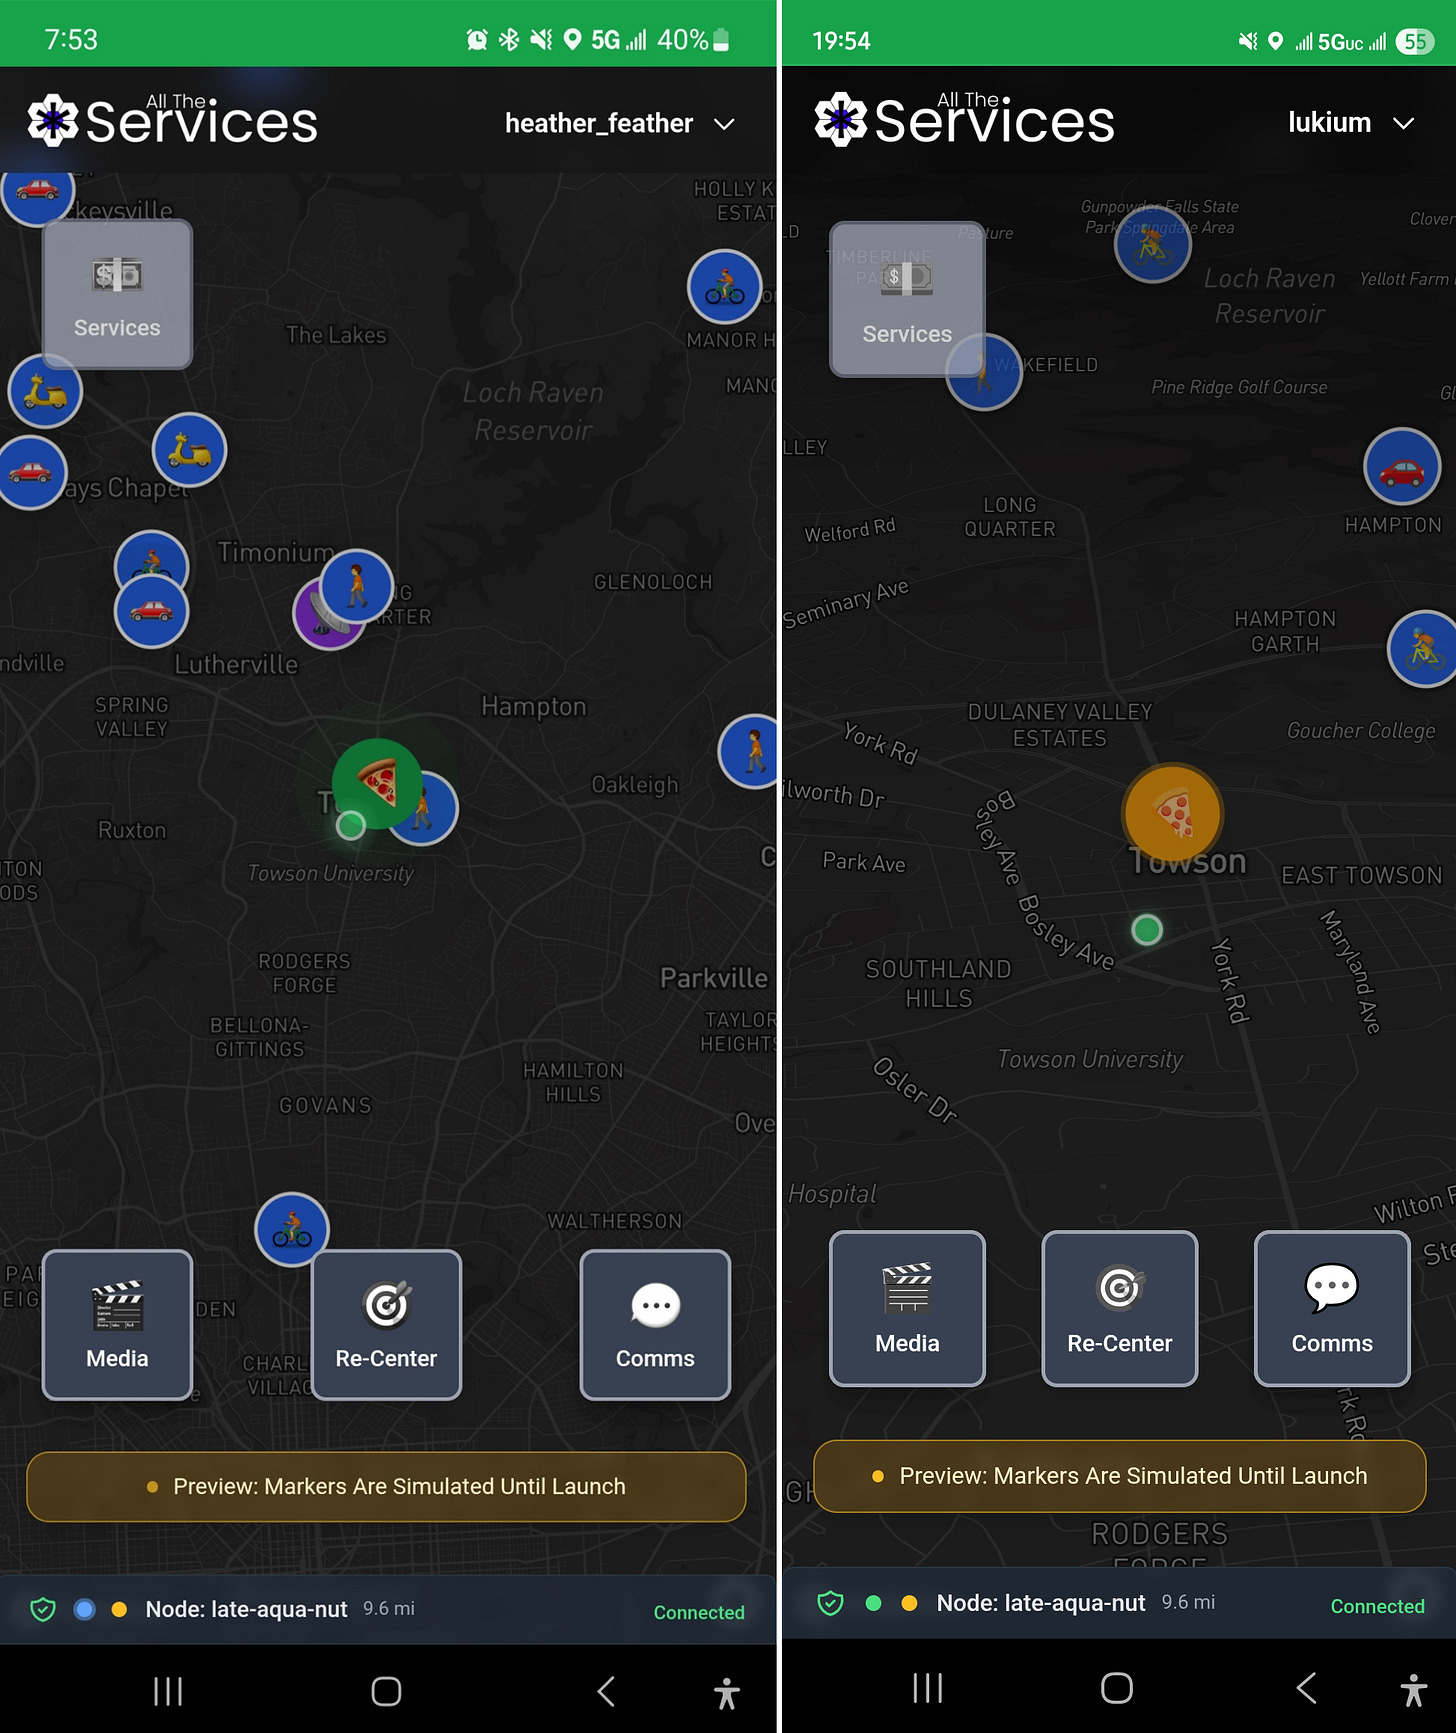Screen dimensions: 1456x1733
Task: Tap Android home button on lukium phone
Action: coord(1117,1688)
